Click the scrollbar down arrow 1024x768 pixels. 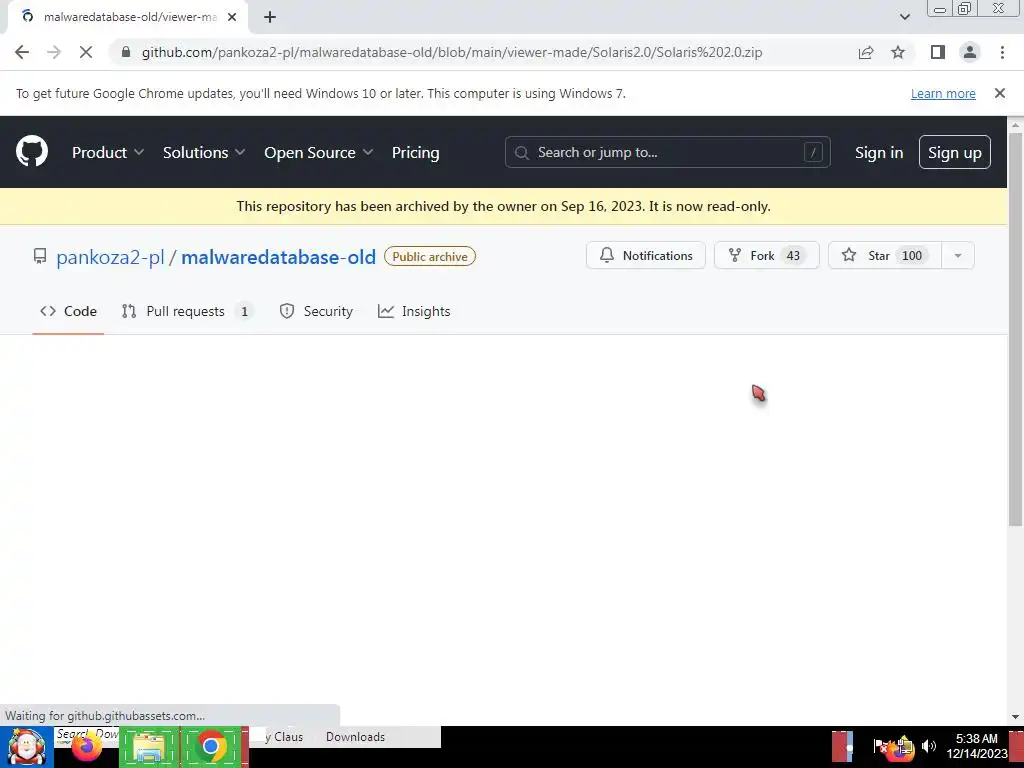(1016, 716)
